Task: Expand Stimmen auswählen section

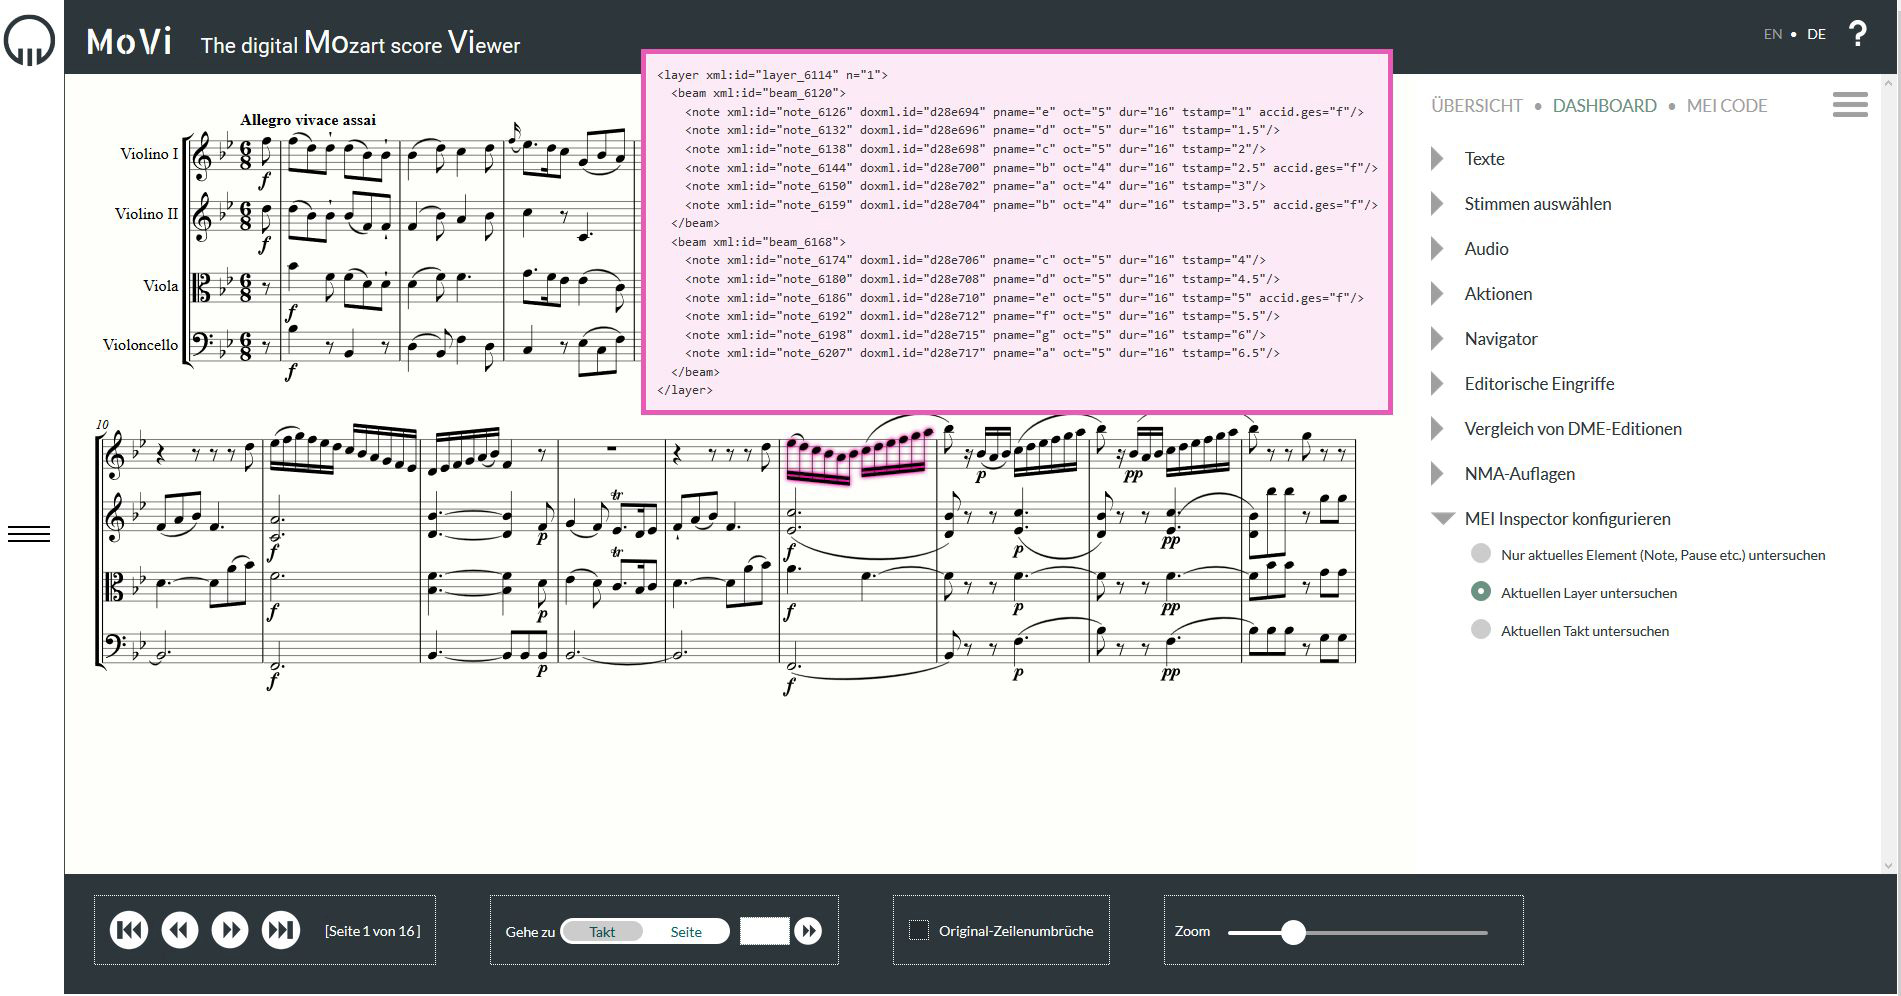Action: click(1537, 204)
